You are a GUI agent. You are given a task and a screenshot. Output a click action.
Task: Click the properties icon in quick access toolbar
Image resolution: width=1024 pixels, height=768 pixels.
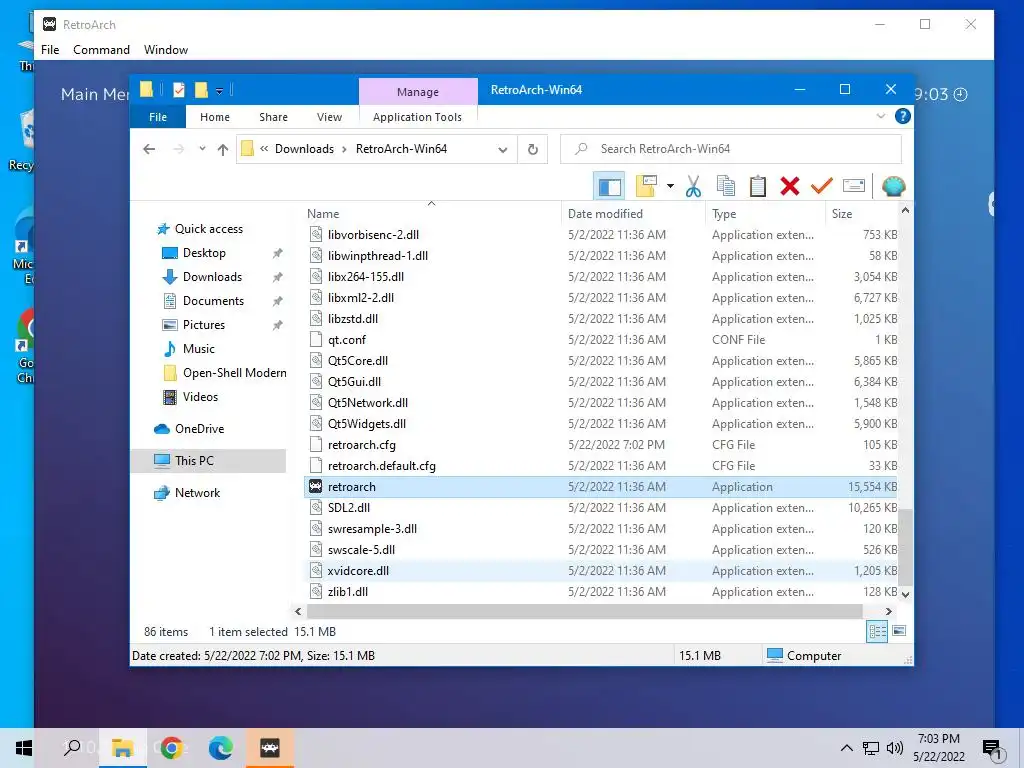(178, 90)
